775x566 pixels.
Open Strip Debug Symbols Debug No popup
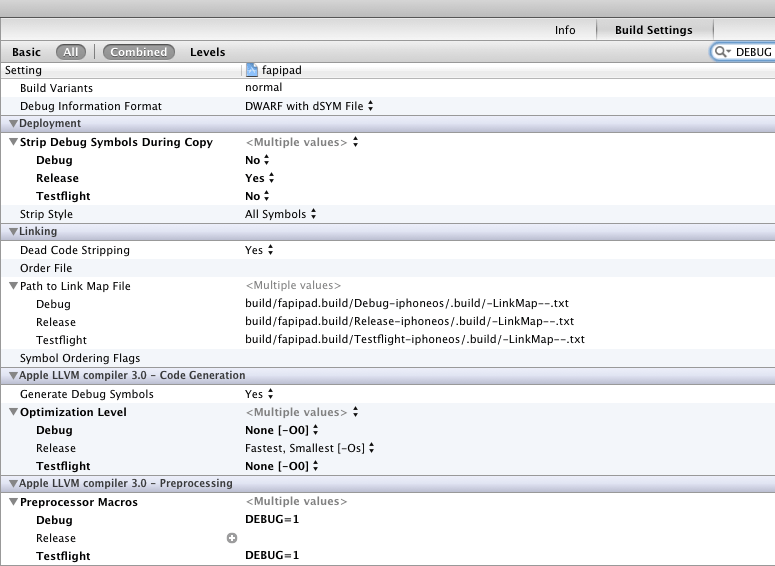[257, 160]
